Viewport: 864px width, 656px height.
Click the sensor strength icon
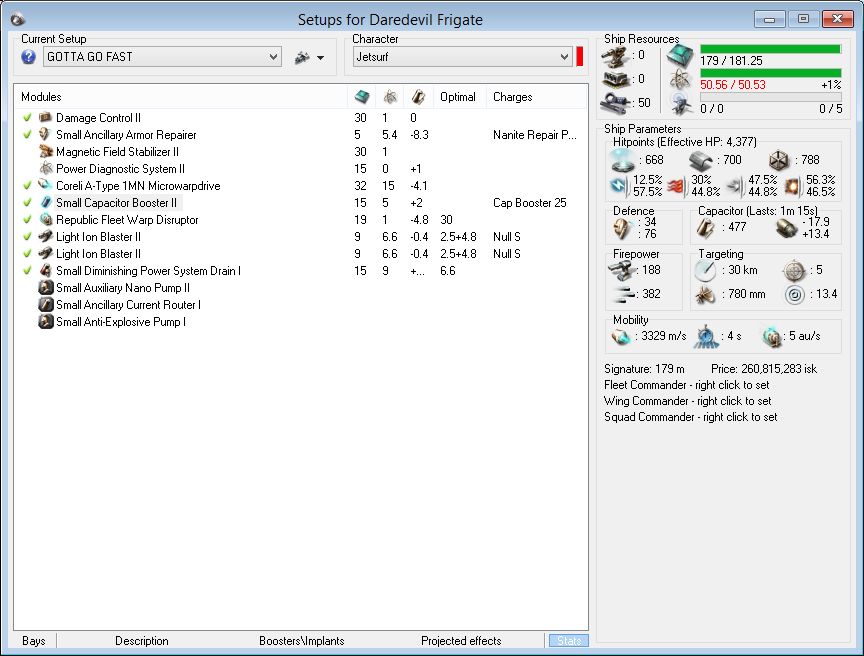click(794, 295)
